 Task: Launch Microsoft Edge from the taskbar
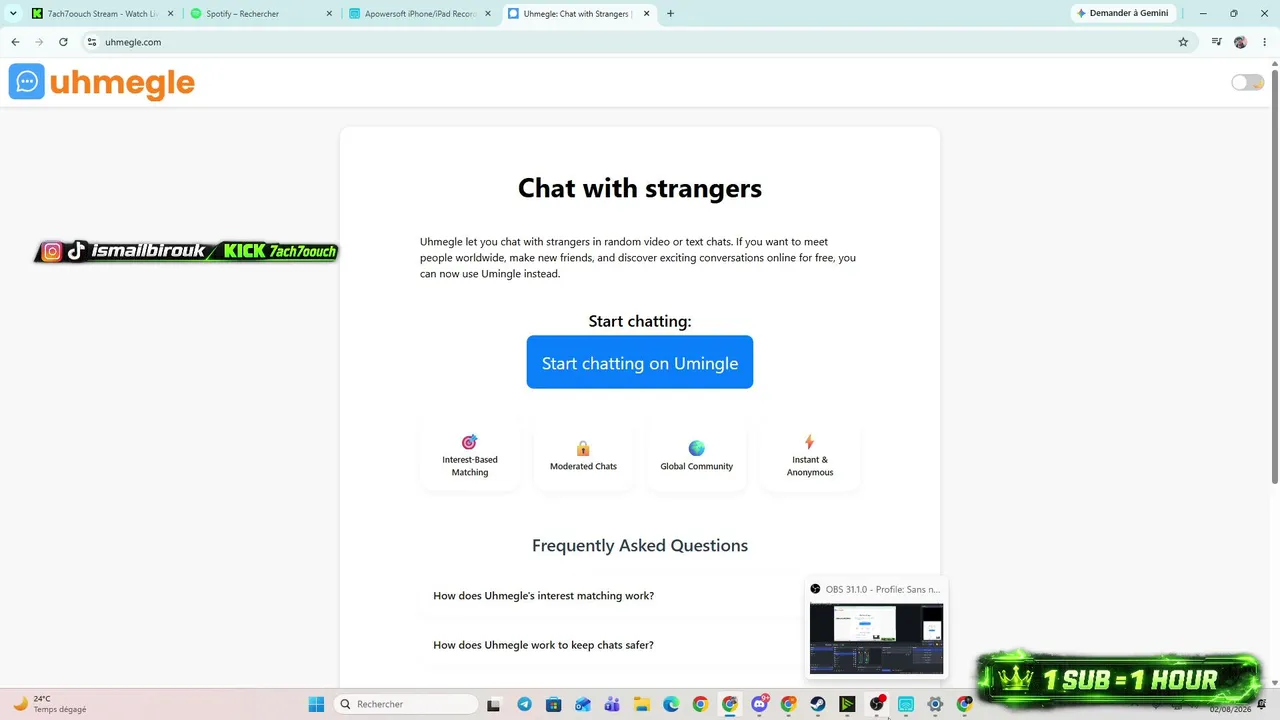[670, 704]
